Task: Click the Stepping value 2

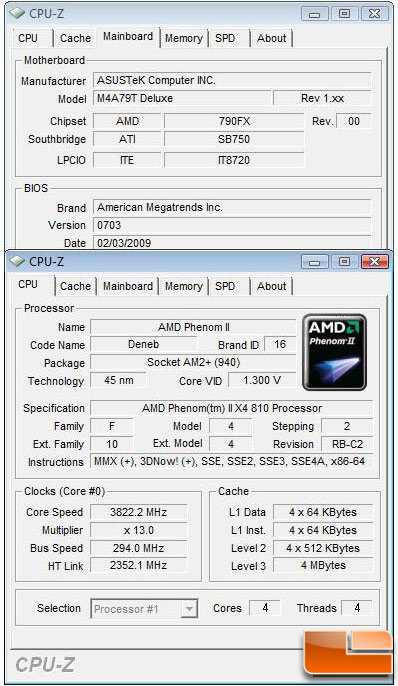Action: point(347,426)
